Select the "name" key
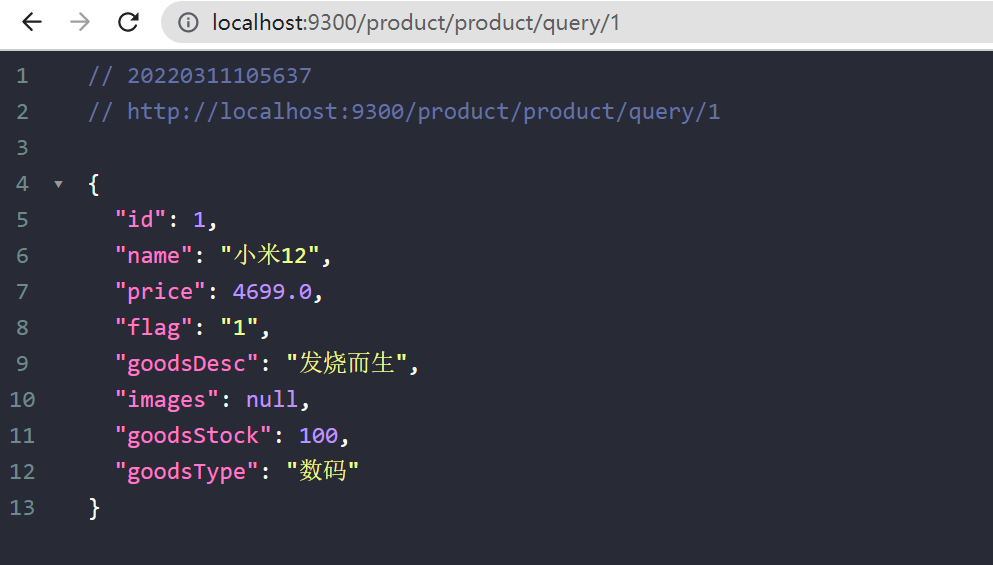This screenshot has height=565, width=993. (153, 256)
